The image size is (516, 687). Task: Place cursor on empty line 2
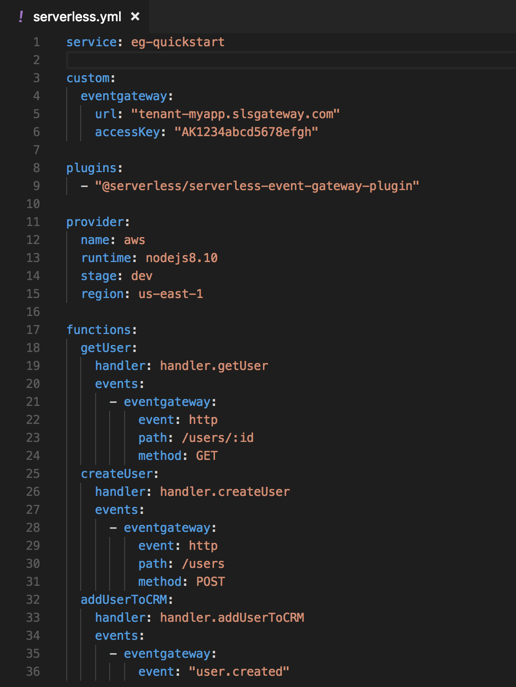[x=291, y=60]
